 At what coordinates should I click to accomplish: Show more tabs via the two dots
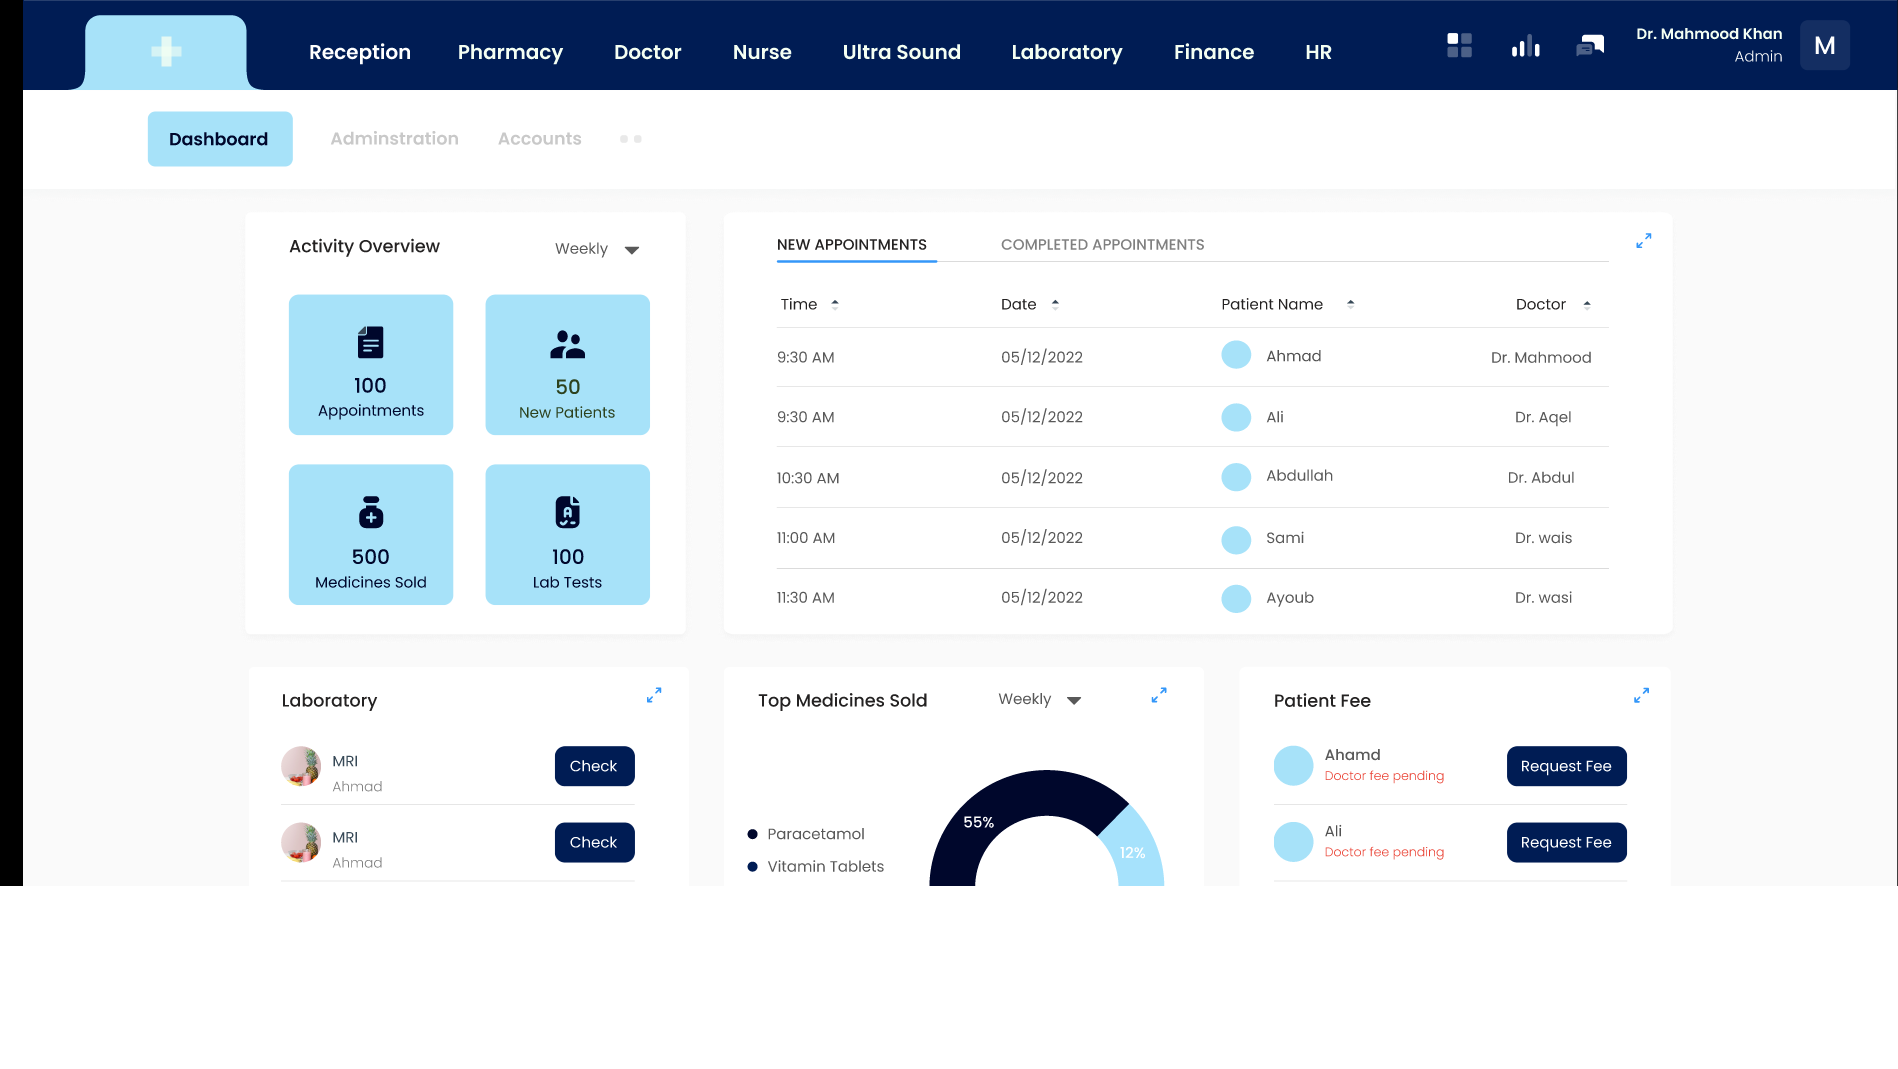coord(630,139)
